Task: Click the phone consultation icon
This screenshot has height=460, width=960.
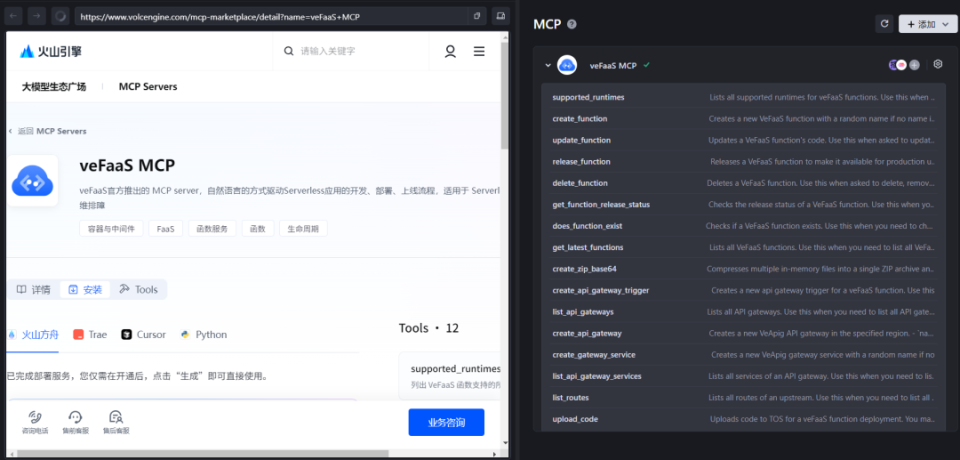Action: (x=35, y=422)
